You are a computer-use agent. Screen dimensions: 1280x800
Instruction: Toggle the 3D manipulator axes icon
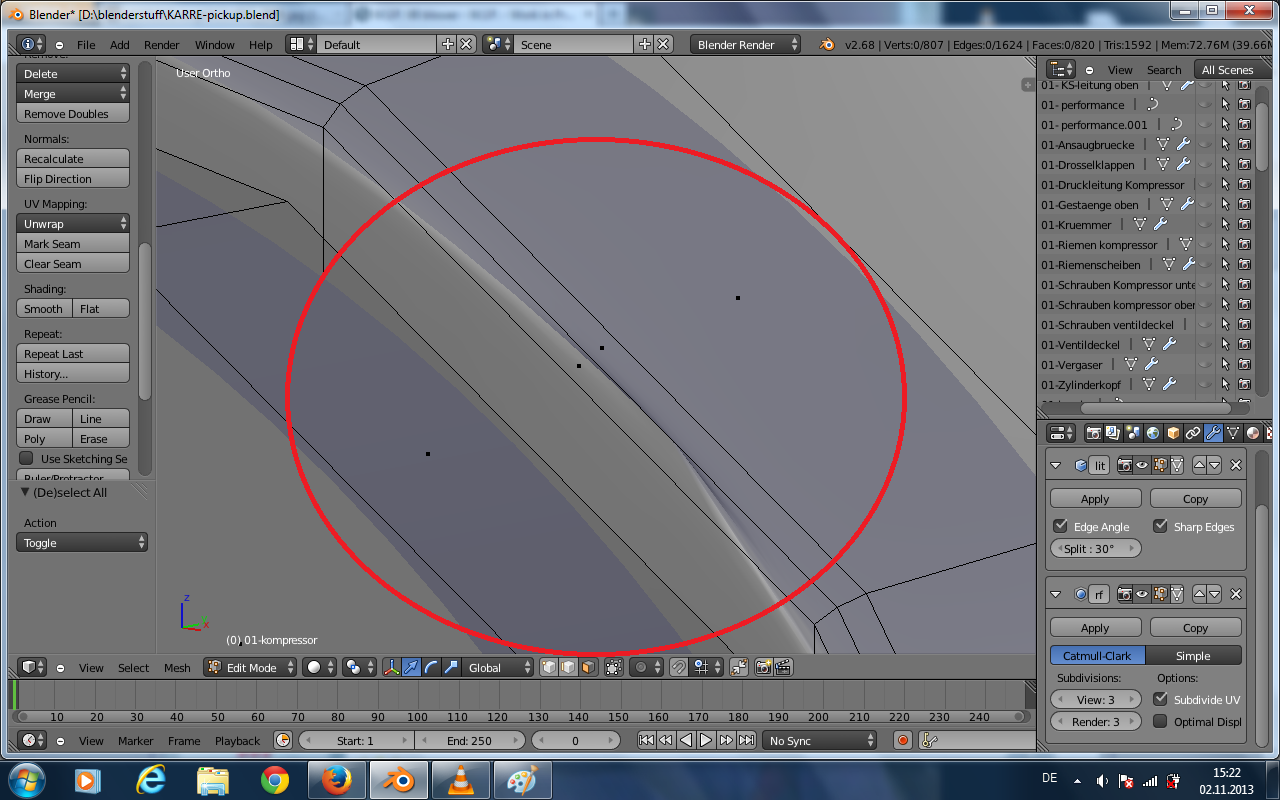391,667
